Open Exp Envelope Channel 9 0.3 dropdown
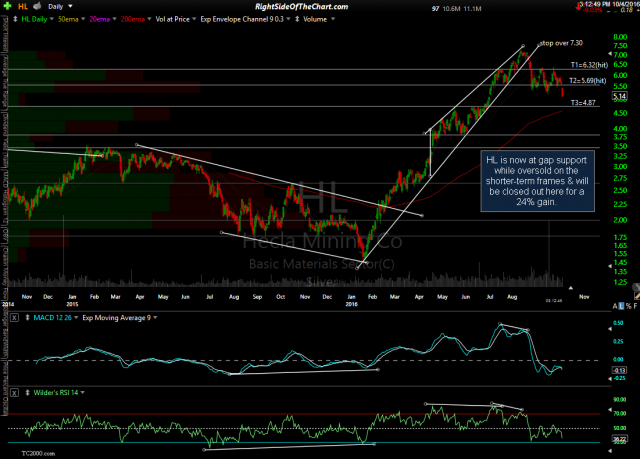This screenshot has height=459, width=640. point(288,19)
